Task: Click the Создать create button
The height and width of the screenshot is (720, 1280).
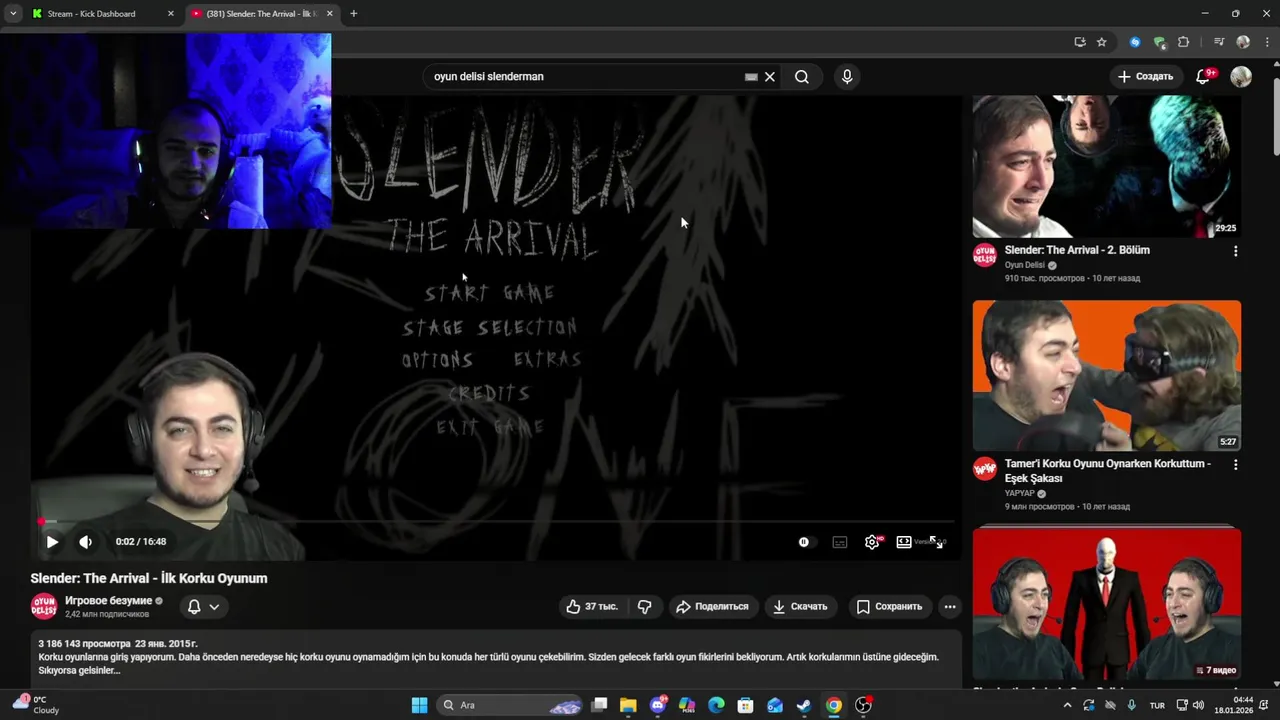Action: click(x=1145, y=77)
